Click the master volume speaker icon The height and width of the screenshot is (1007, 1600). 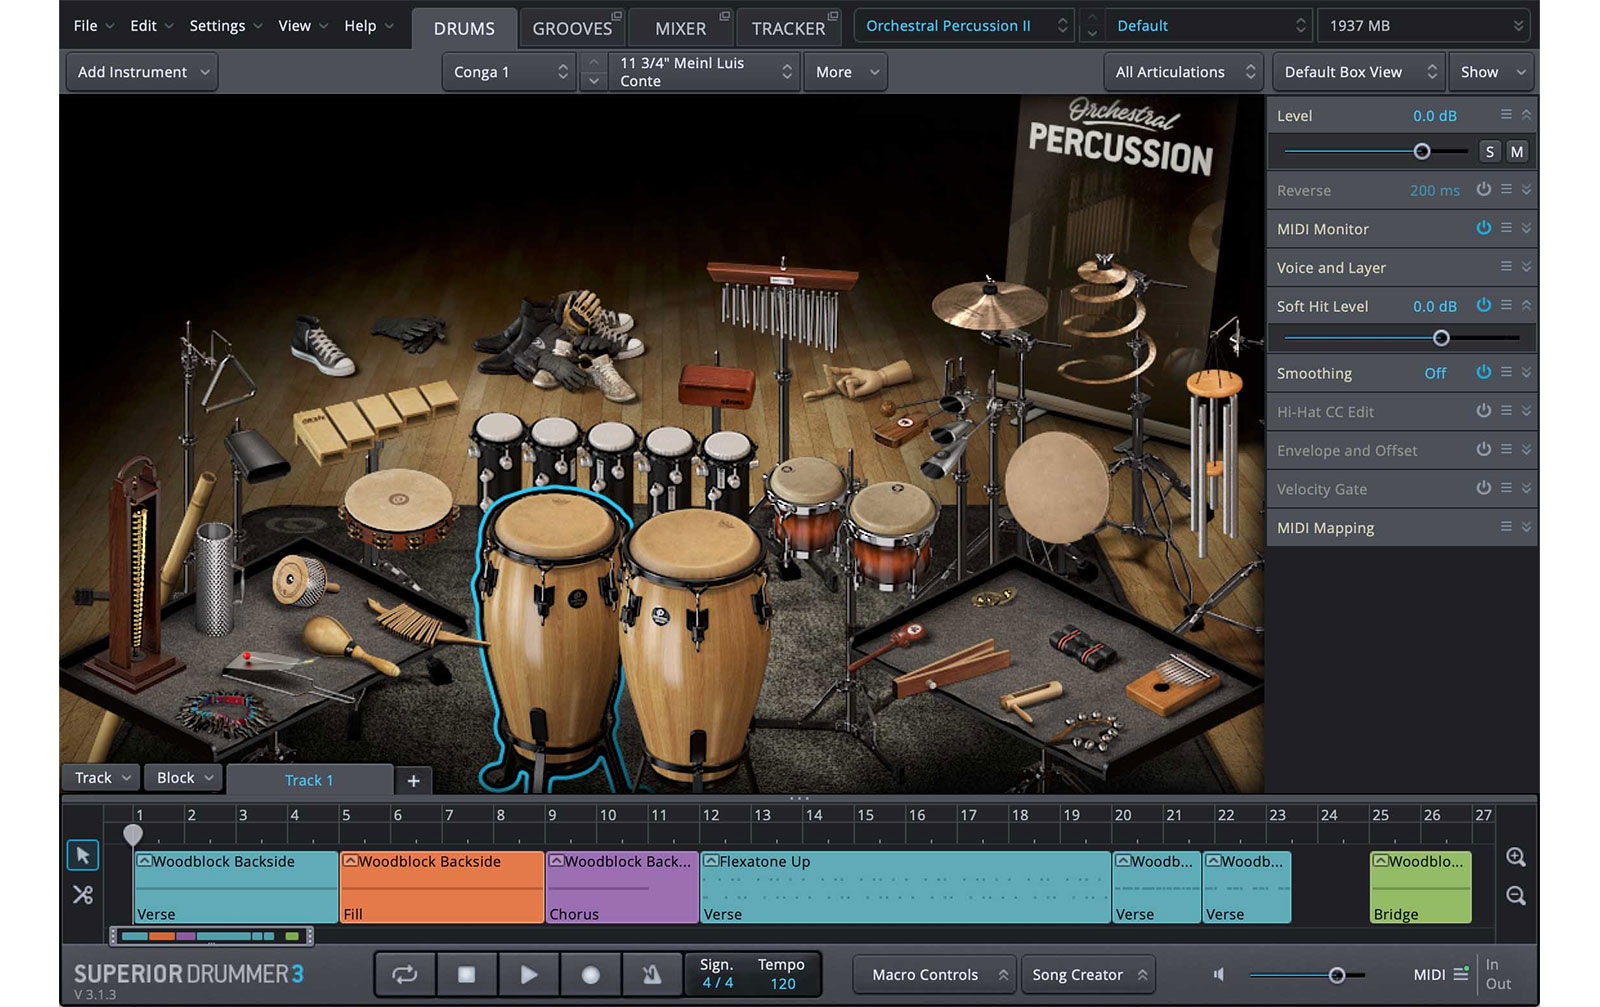(x=1219, y=974)
